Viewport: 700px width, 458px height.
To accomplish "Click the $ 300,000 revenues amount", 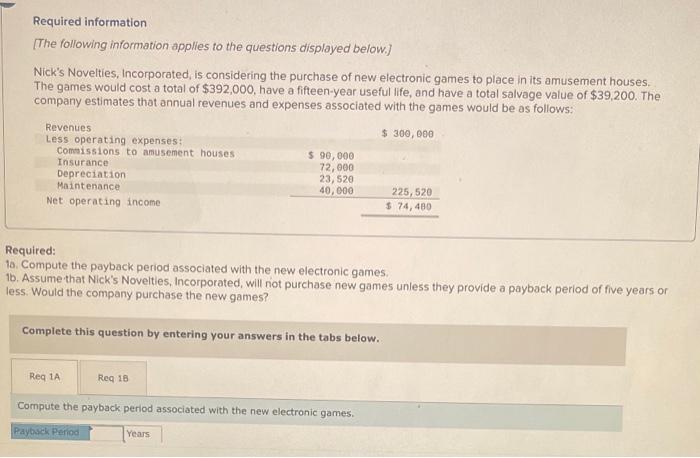I will pyautogui.click(x=407, y=131).
